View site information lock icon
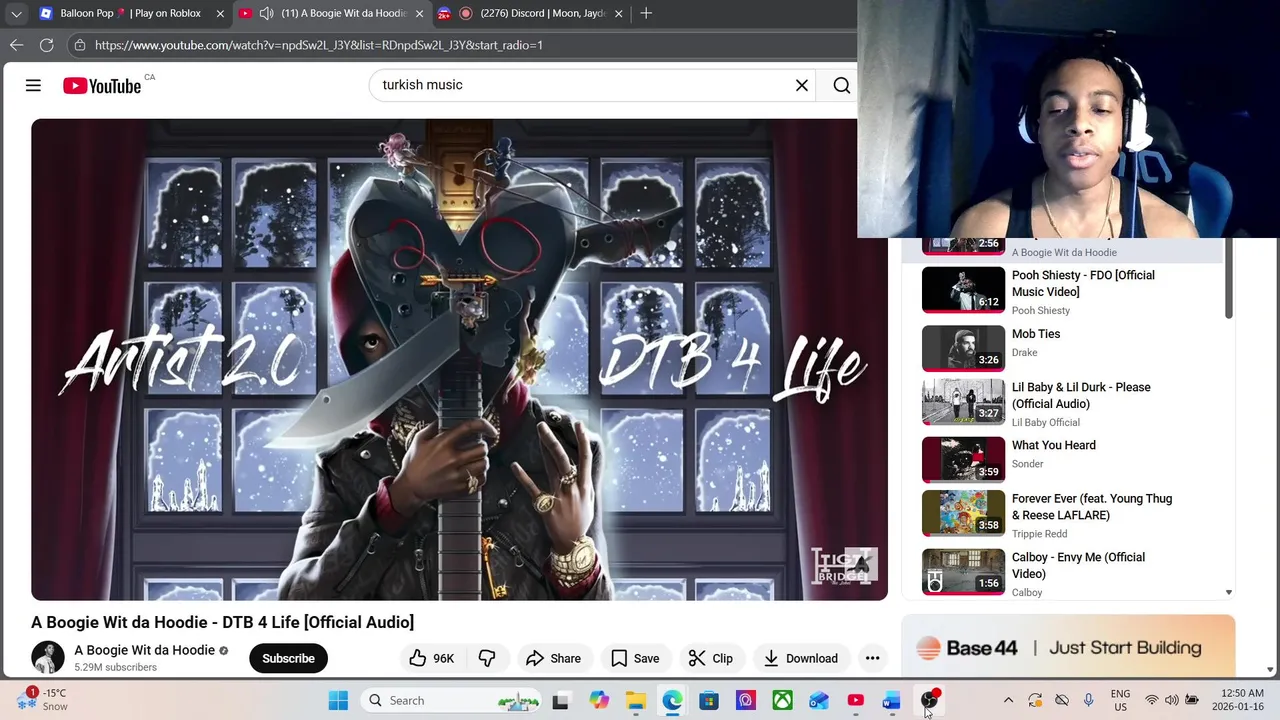The height and width of the screenshot is (720, 1280). [x=80, y=45]
